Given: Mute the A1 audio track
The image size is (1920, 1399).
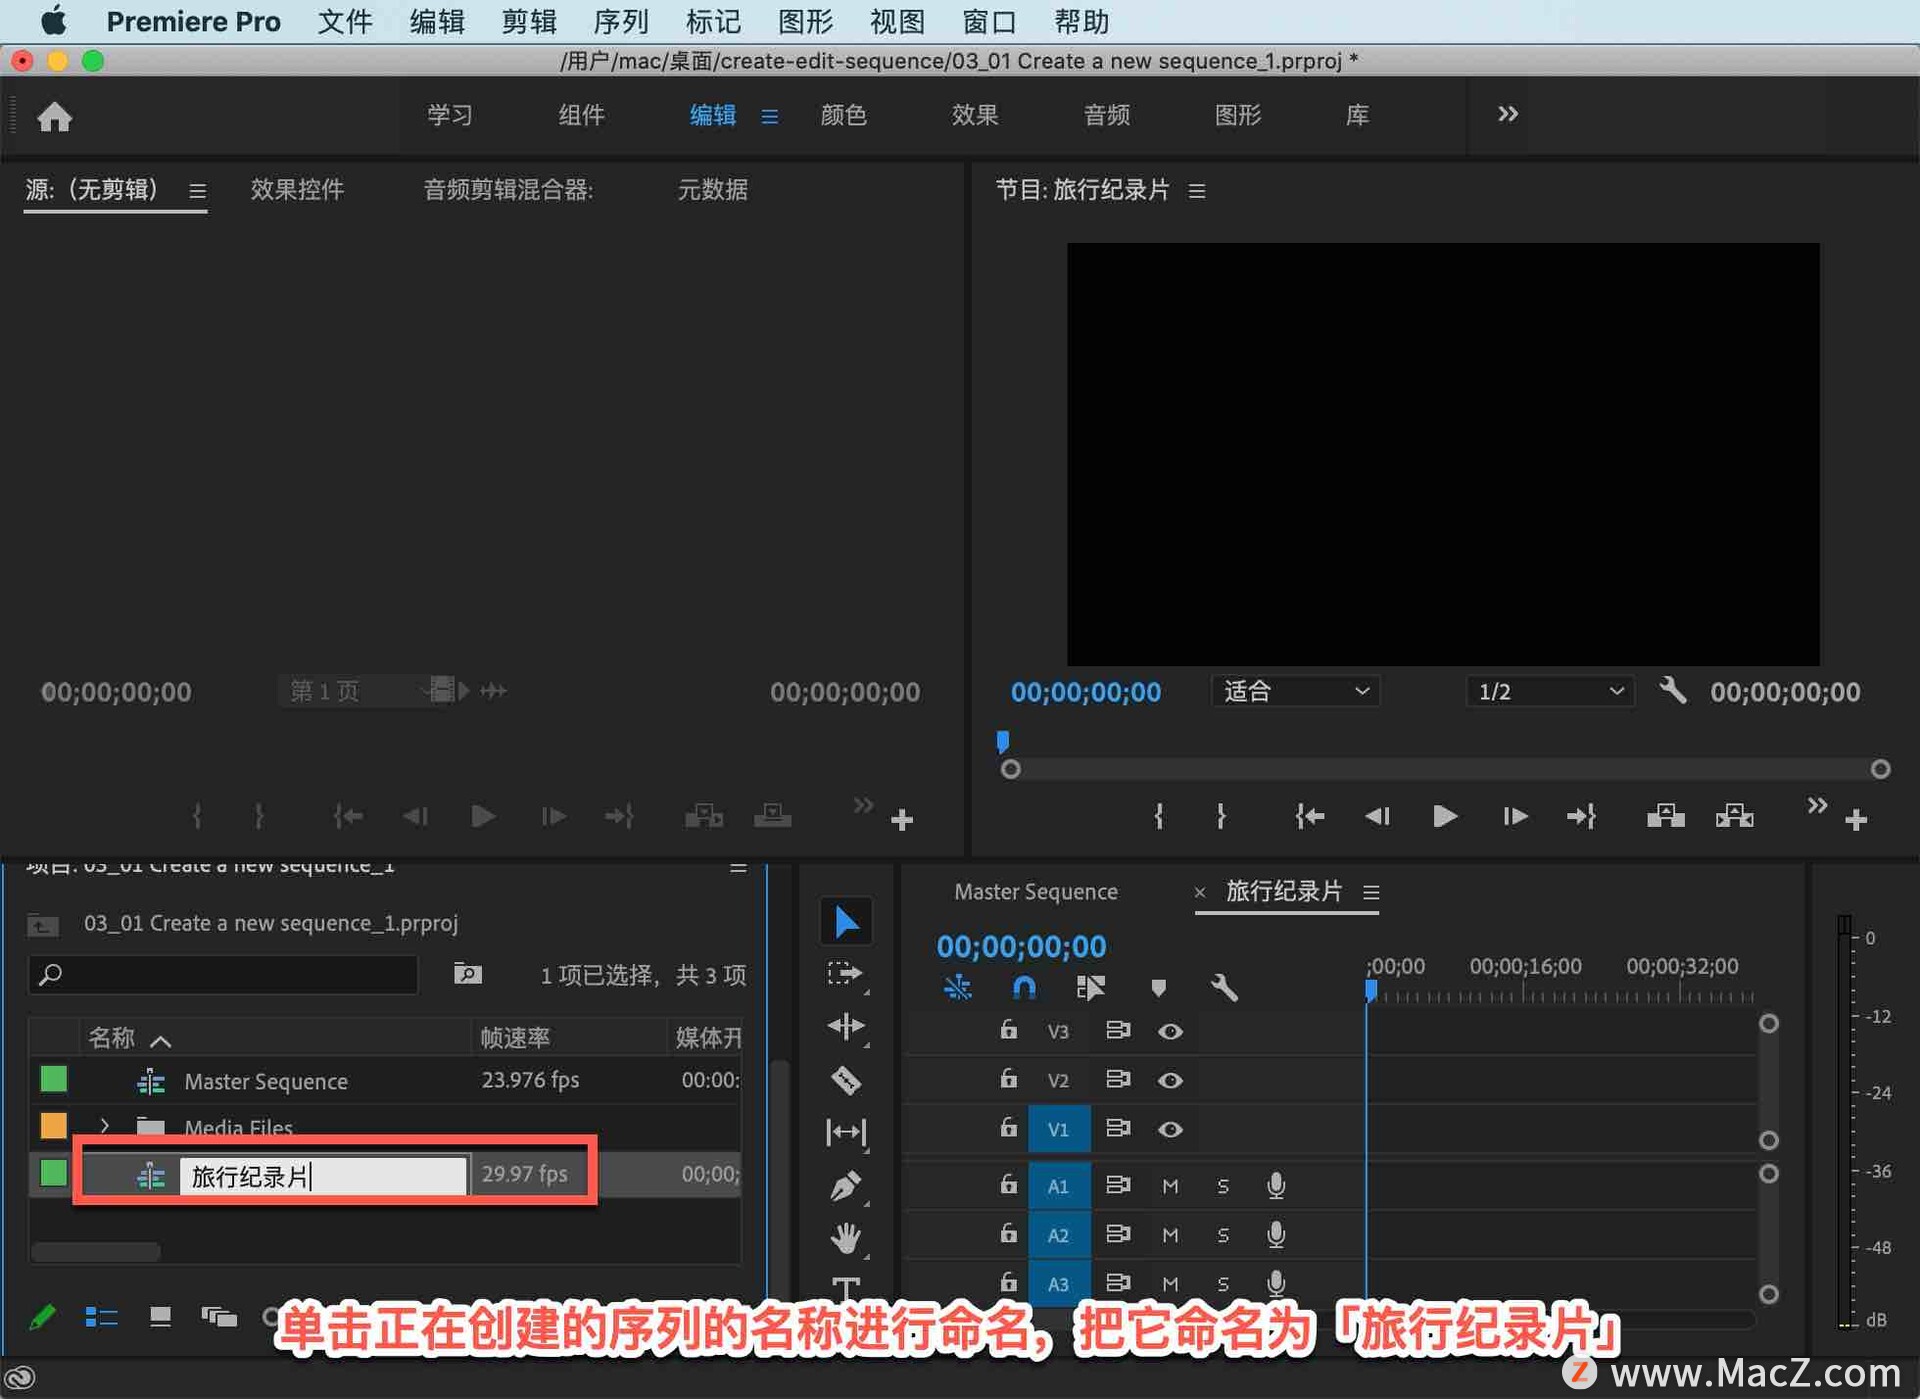Looking at the screenshot, I should tap(1170, 1186).
